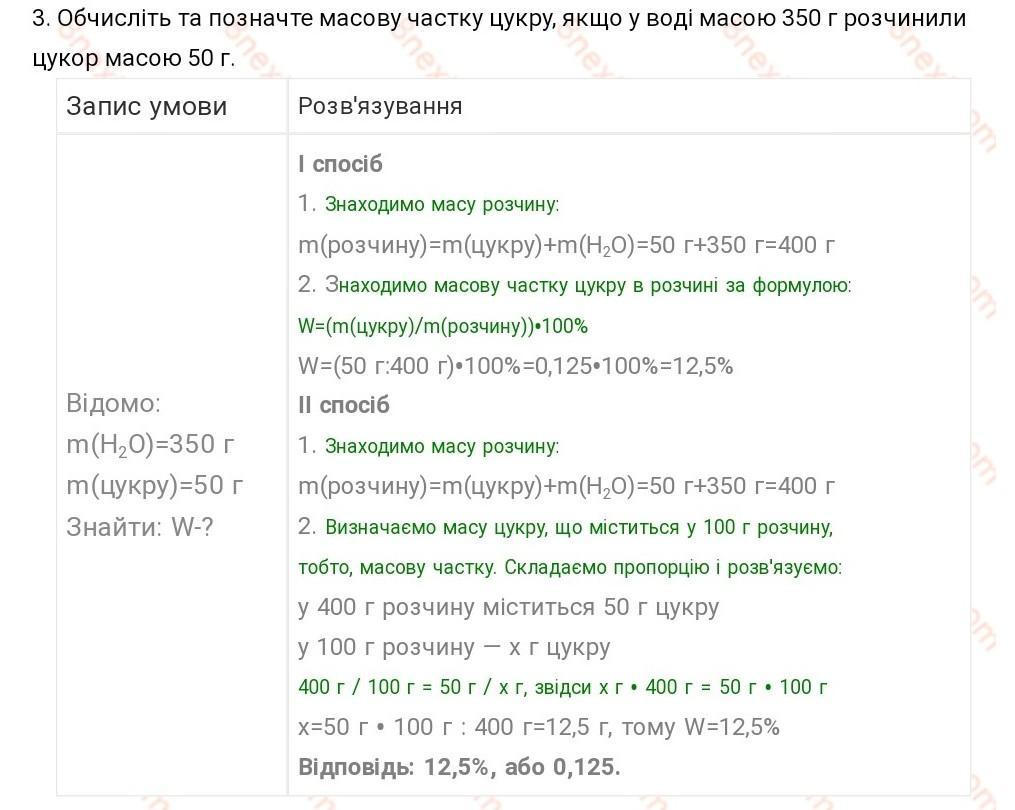The height and width of the screenshot is (810, 1015).
Task: Click the line 'у 100 г розчину — х г цукру'
Action: tap(454, 647)
